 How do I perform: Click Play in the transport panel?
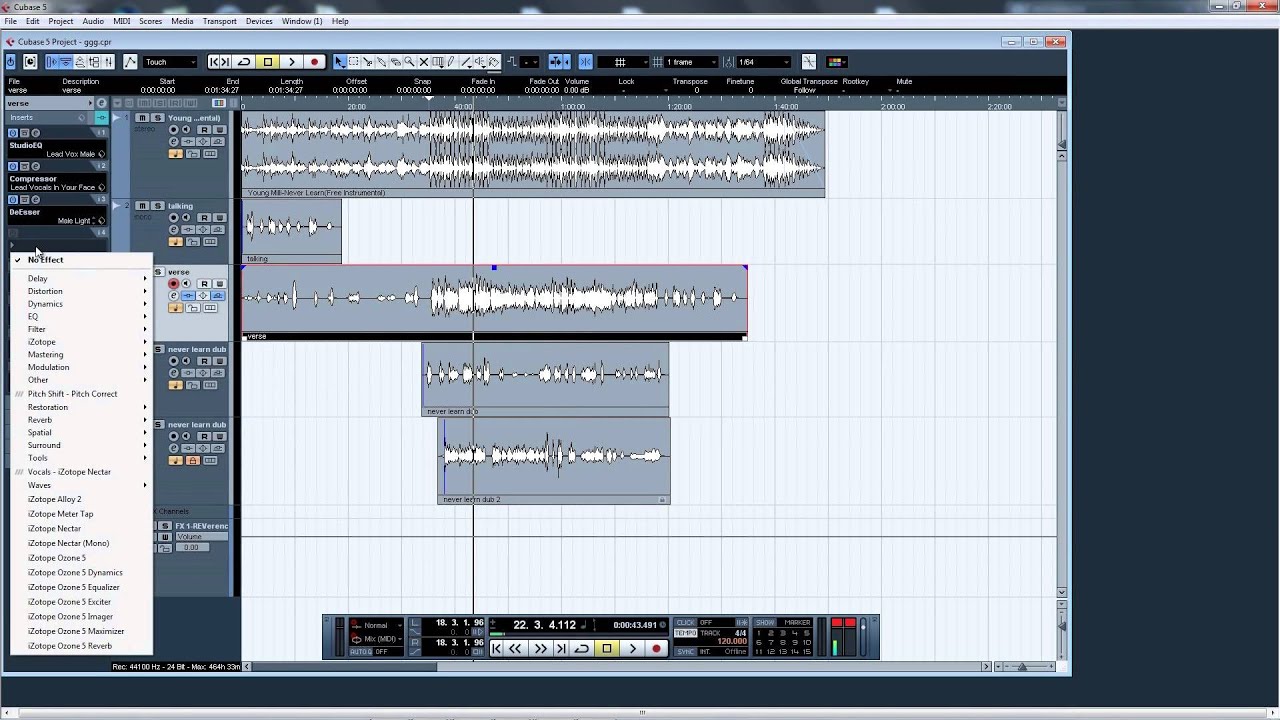pos(633,648)
